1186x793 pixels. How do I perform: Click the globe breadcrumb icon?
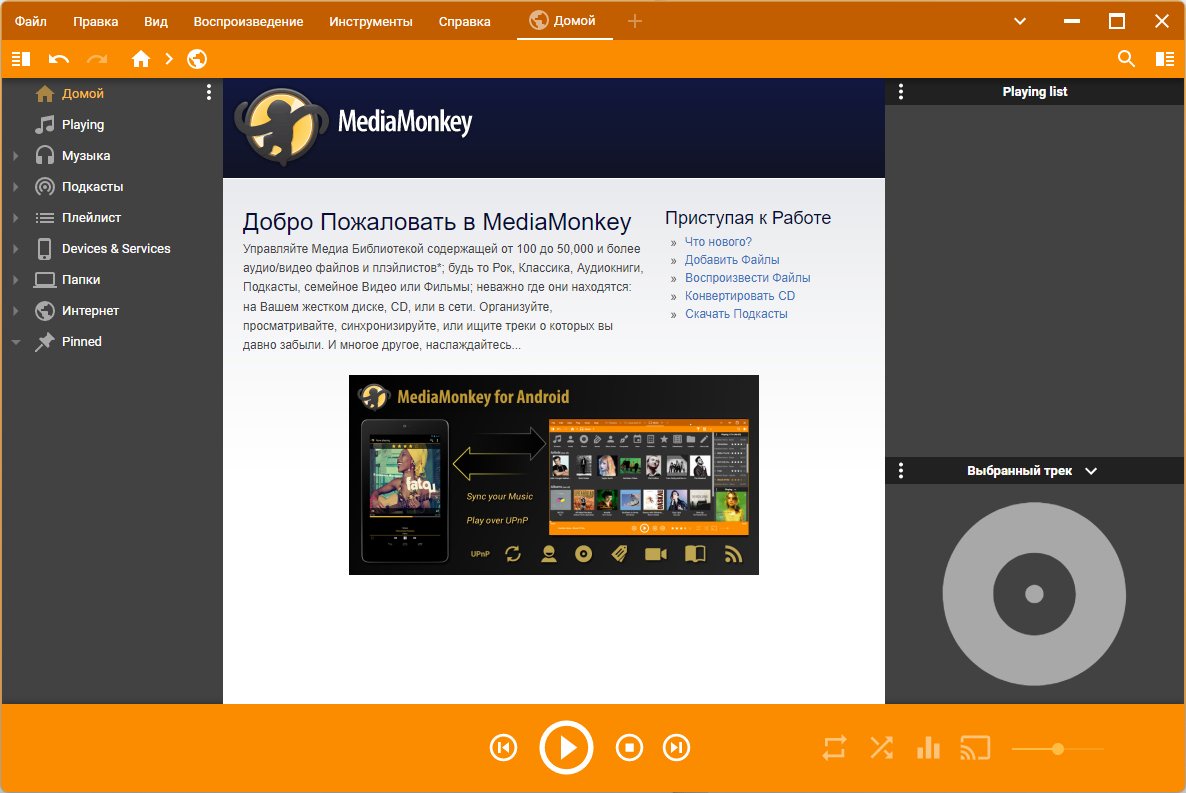coord(197,59)
